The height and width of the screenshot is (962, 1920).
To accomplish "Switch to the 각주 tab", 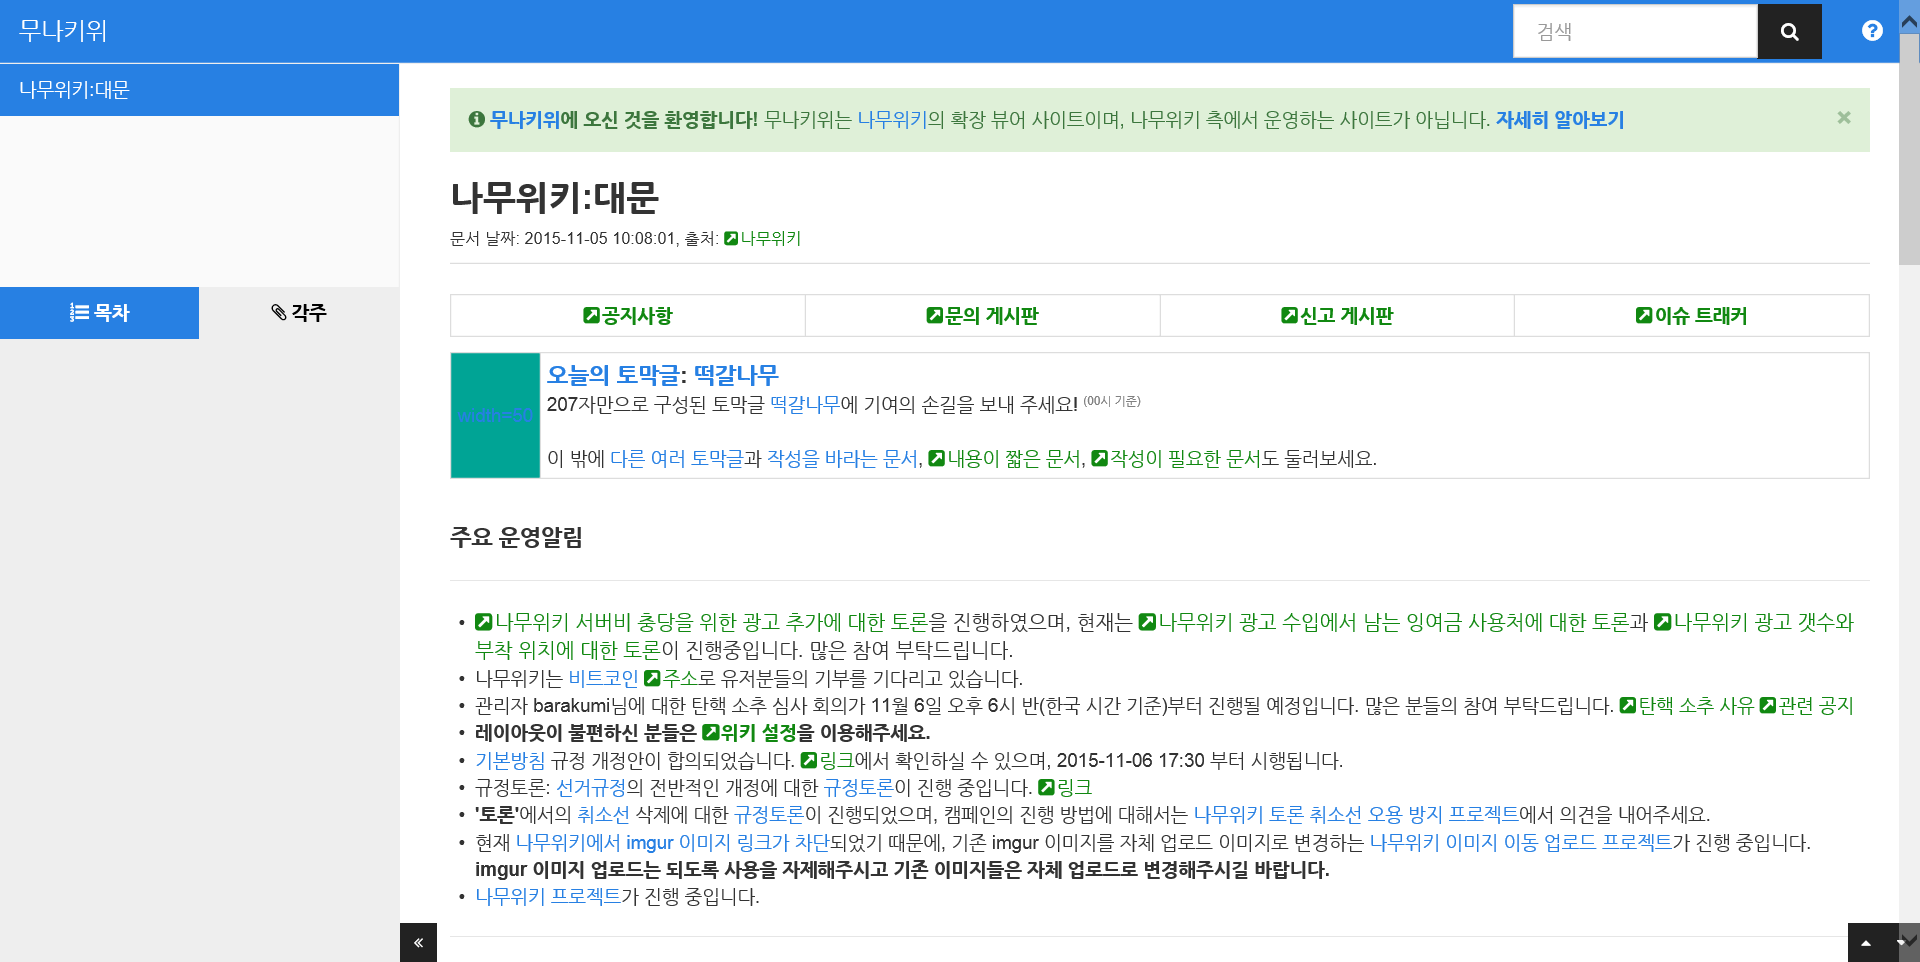I will (x=299, y=313).
